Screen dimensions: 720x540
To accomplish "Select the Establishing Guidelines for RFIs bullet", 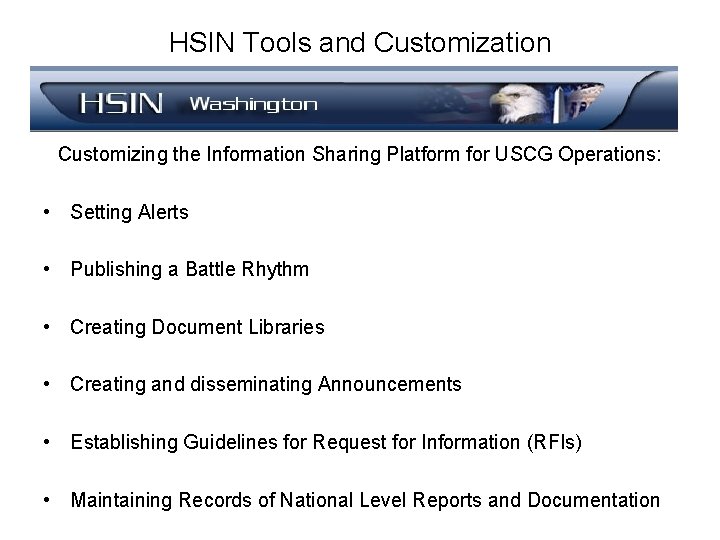I will click(326, 442).
